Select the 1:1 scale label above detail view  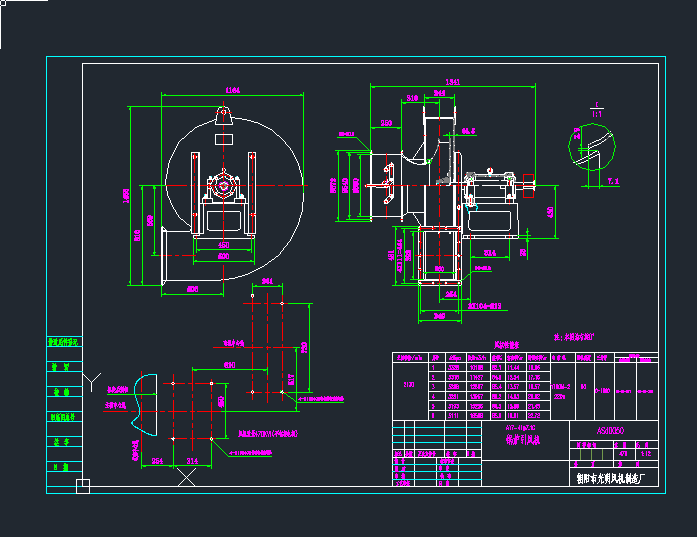click(x=596, y=110)
